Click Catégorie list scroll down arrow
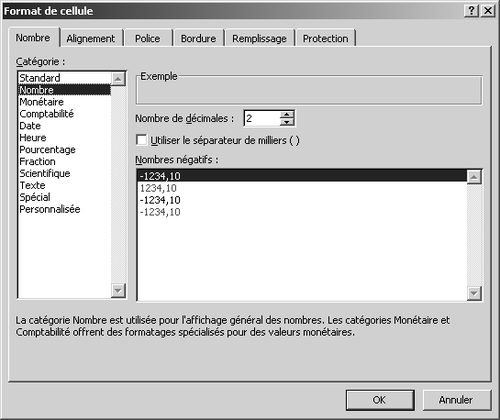This screenshot has height=420, width=500. (118, 290)
